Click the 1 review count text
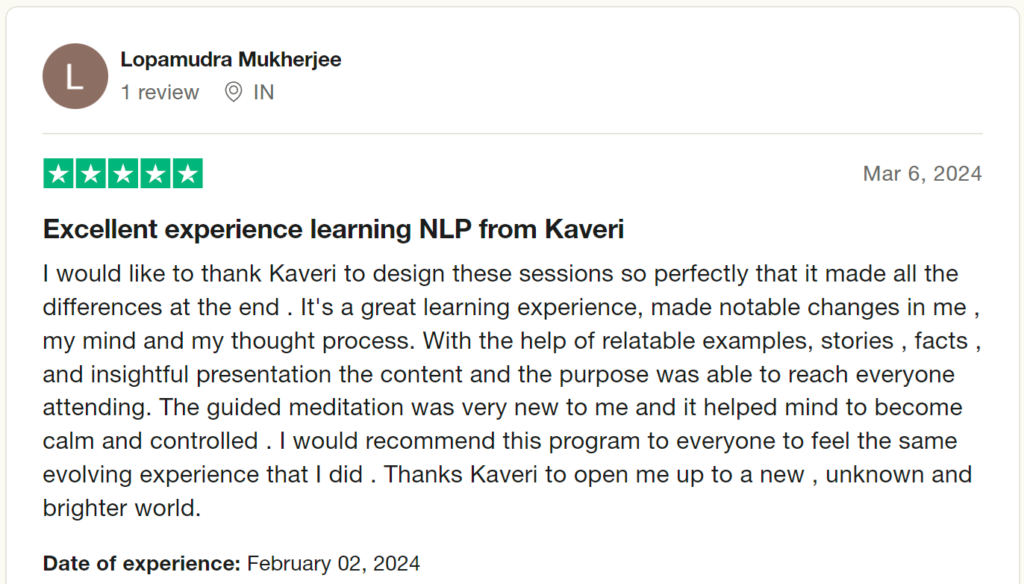1024x584 pixels. [x=159, y=92]
